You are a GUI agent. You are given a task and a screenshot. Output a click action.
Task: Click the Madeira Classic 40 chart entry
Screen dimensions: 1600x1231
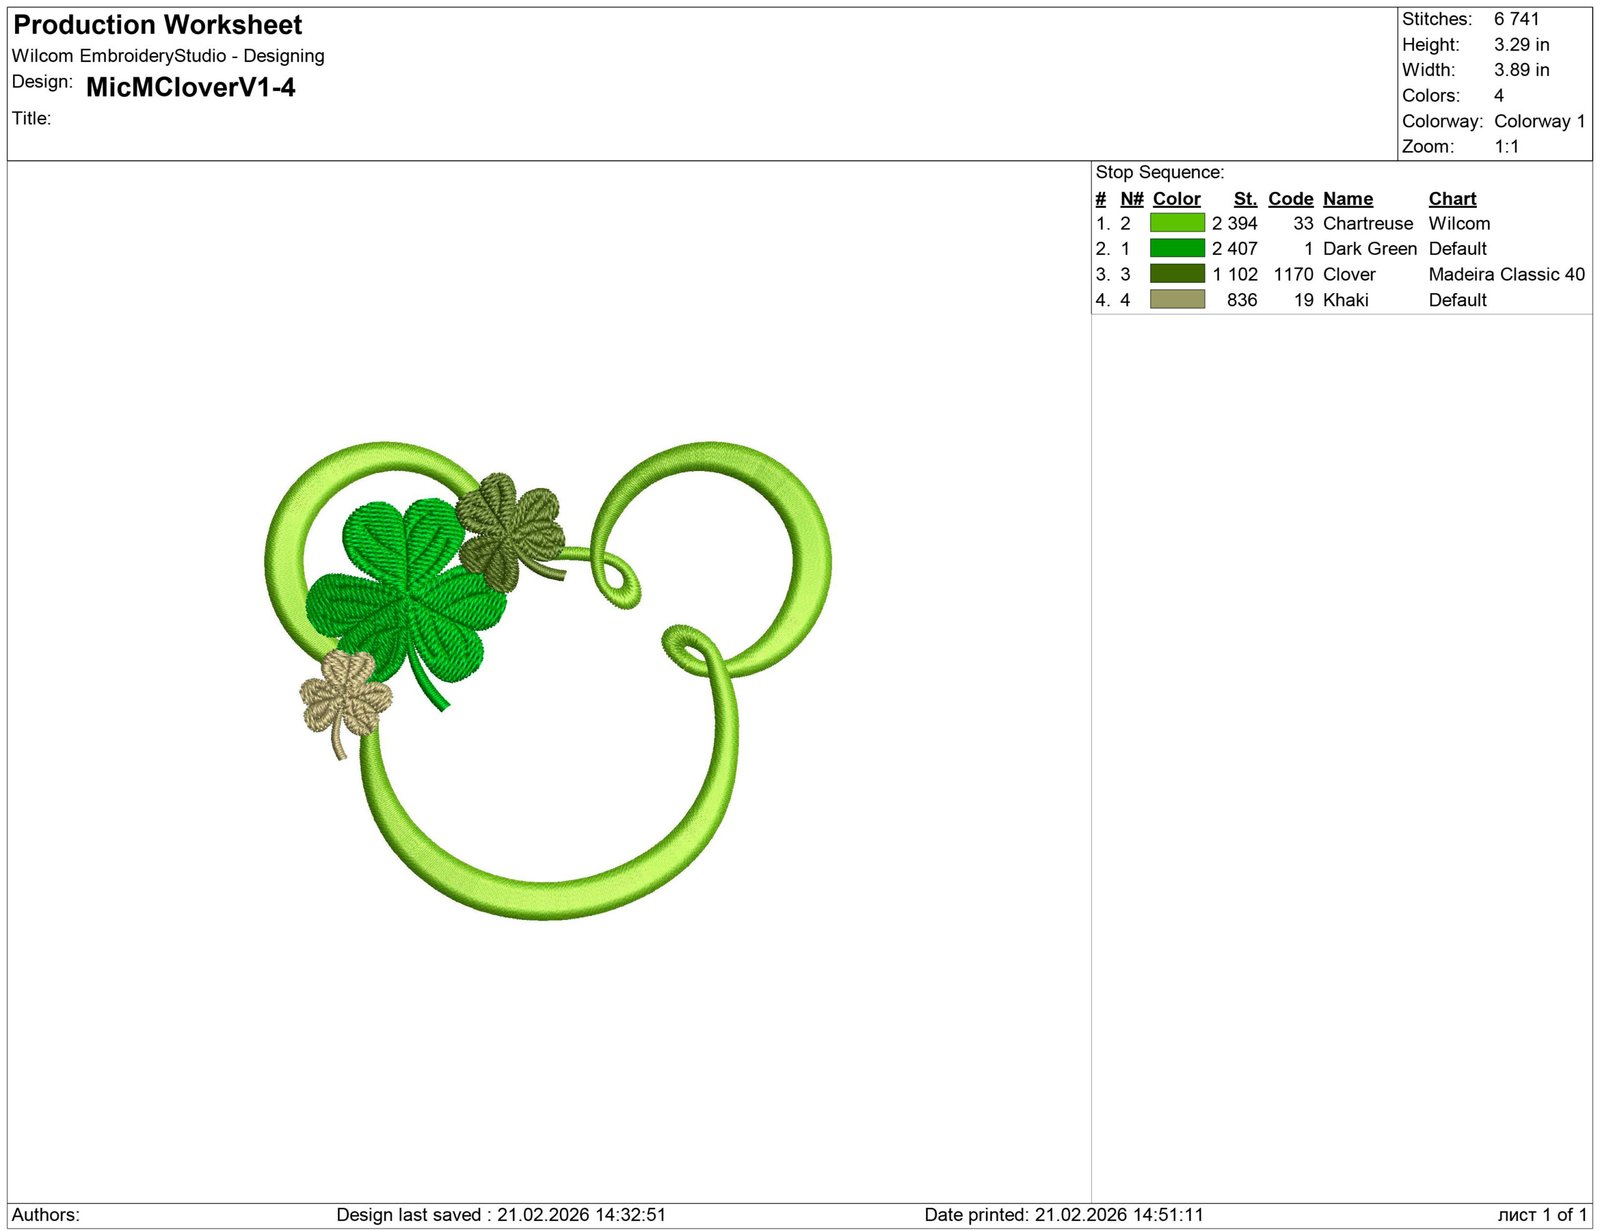1506,274
